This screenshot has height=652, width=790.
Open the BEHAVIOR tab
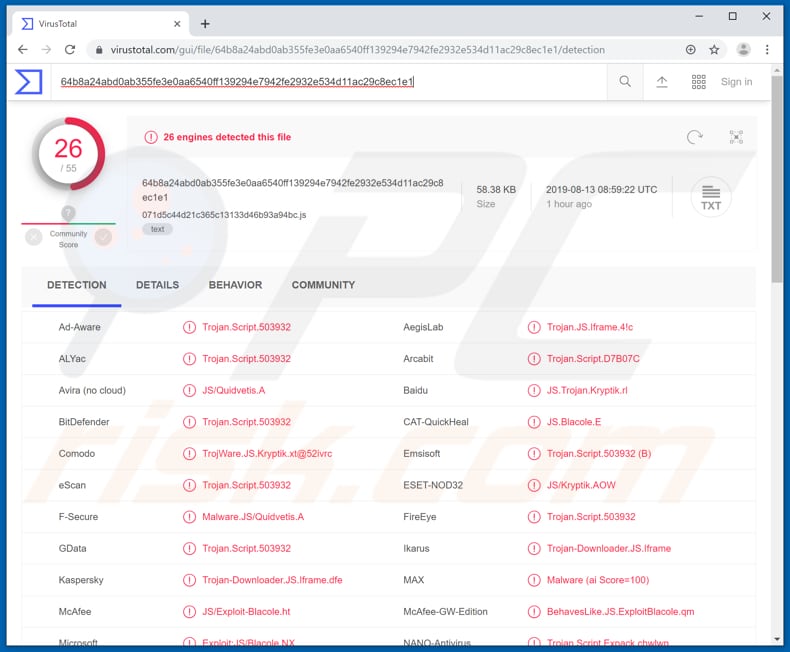235,285
